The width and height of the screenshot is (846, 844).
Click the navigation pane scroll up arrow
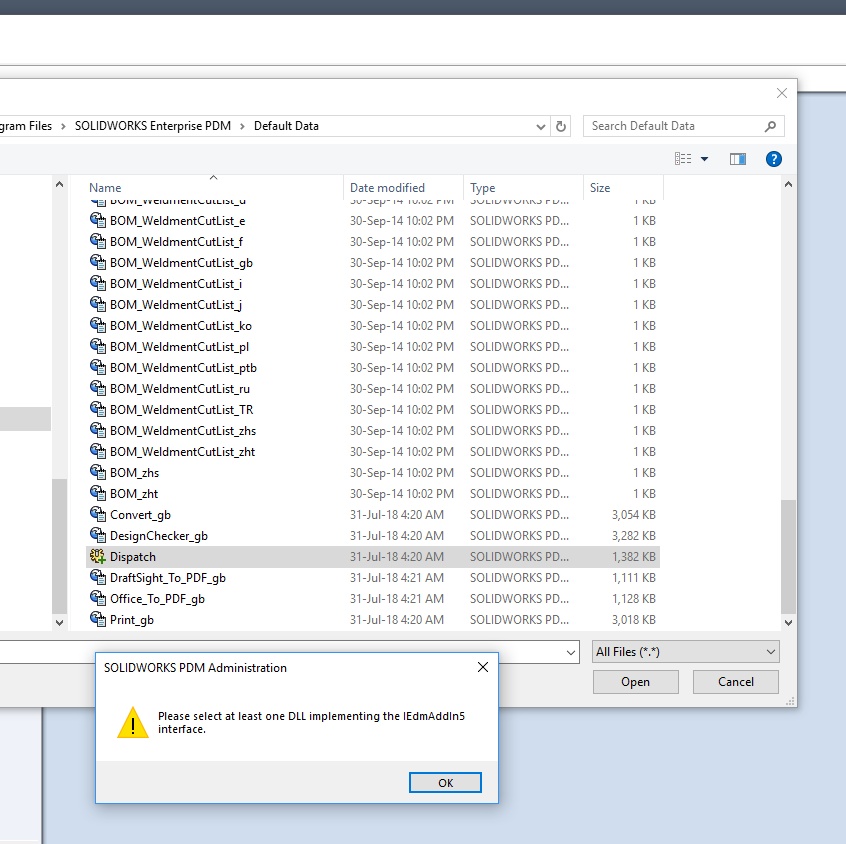59,185
